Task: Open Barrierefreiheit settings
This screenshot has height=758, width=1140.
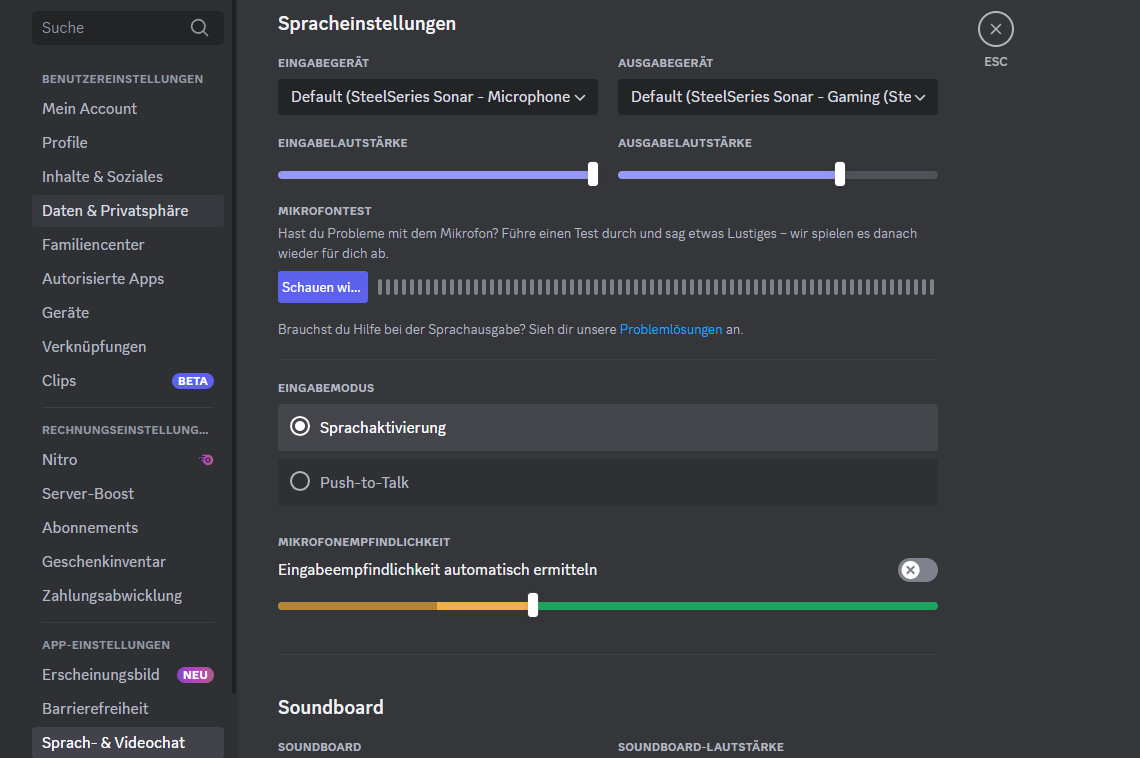Action: pyautogui.click(x=128, y=709)
